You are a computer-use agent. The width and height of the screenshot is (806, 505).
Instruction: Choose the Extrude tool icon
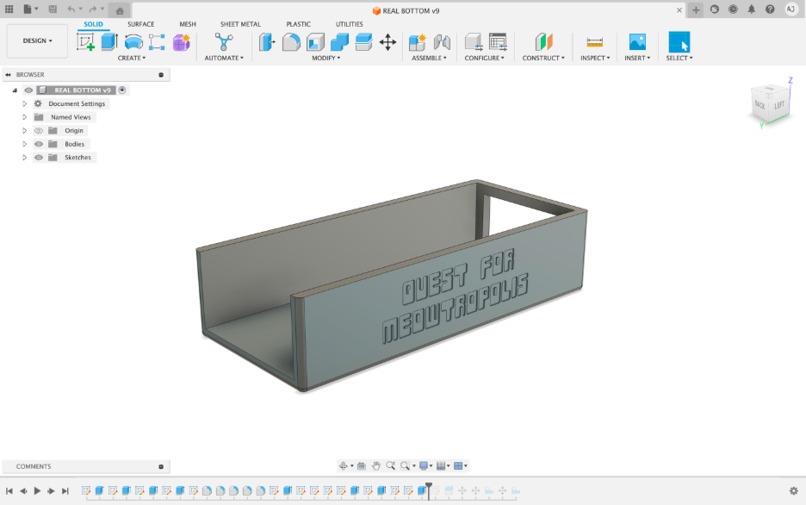109,42
